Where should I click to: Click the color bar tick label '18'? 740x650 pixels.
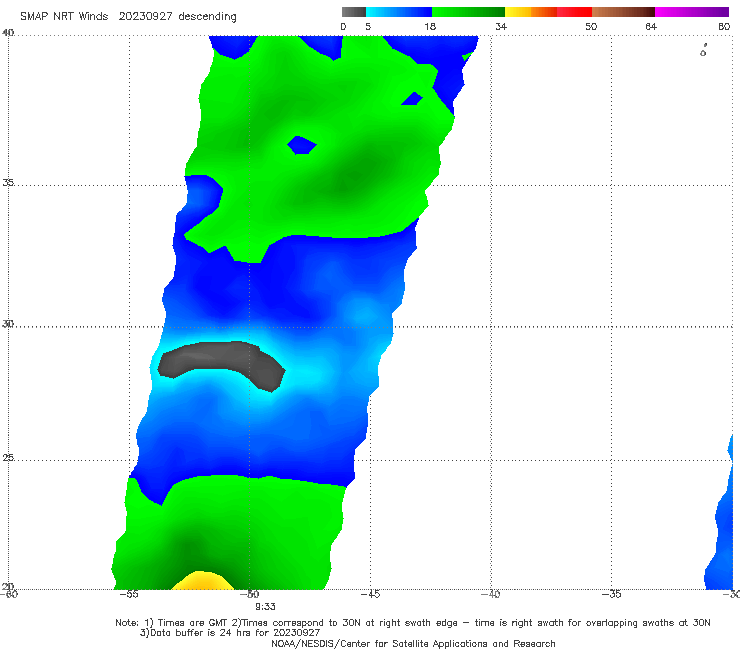pyautogui.click(x=430, y=26)
